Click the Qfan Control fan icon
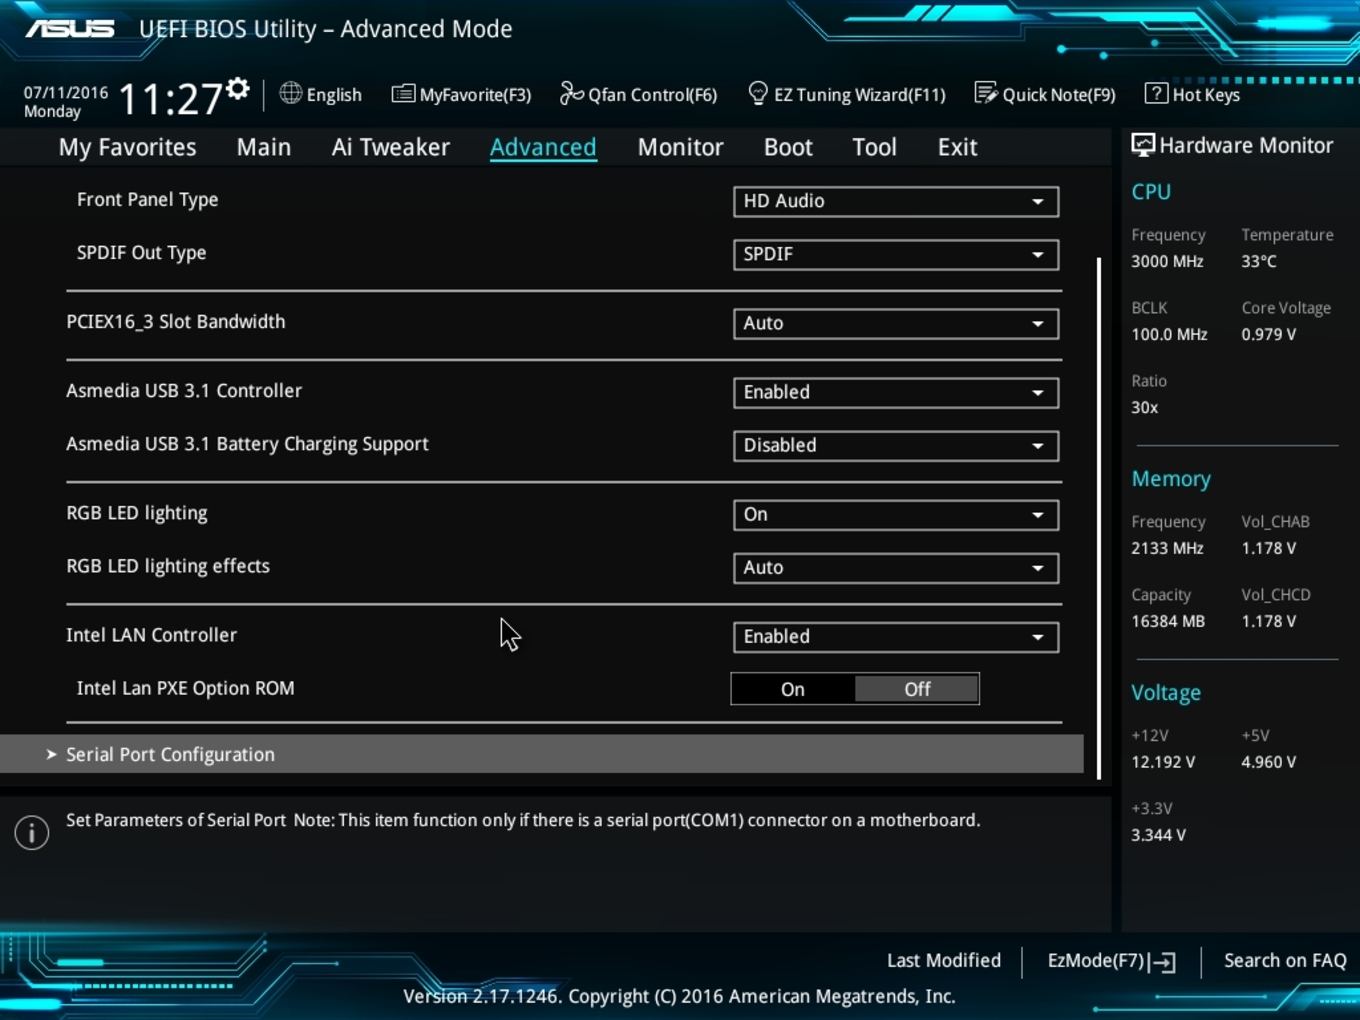The image size is (1360, 1020). [571, 93]
